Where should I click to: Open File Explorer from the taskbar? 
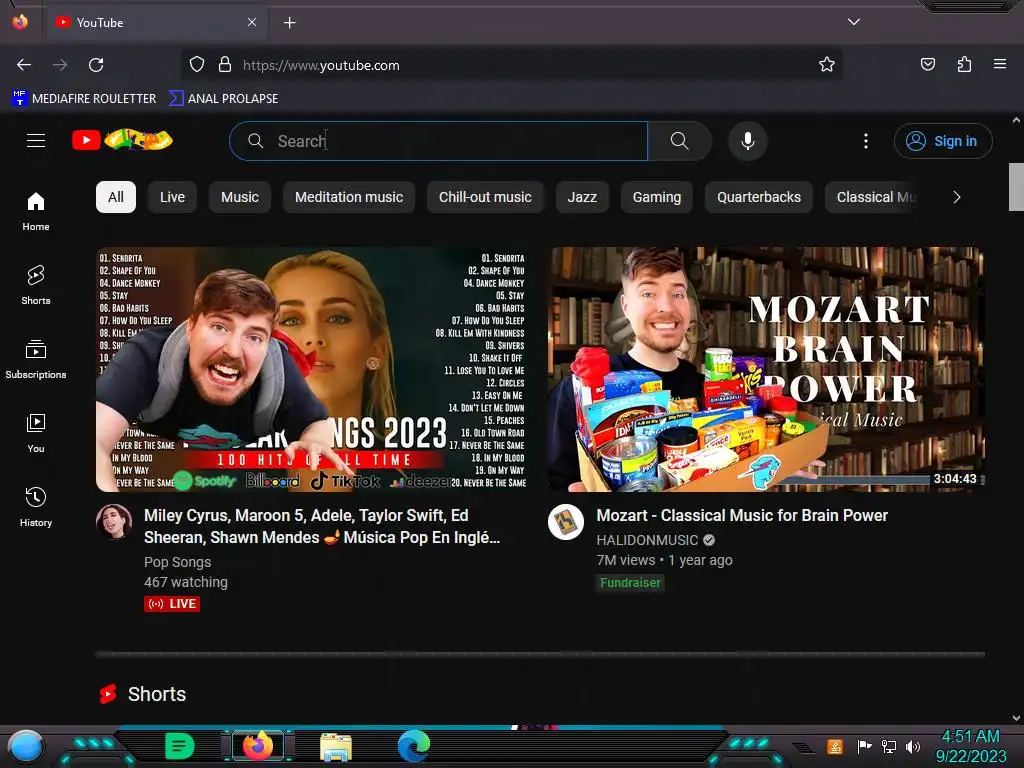[x=336, y=747]
